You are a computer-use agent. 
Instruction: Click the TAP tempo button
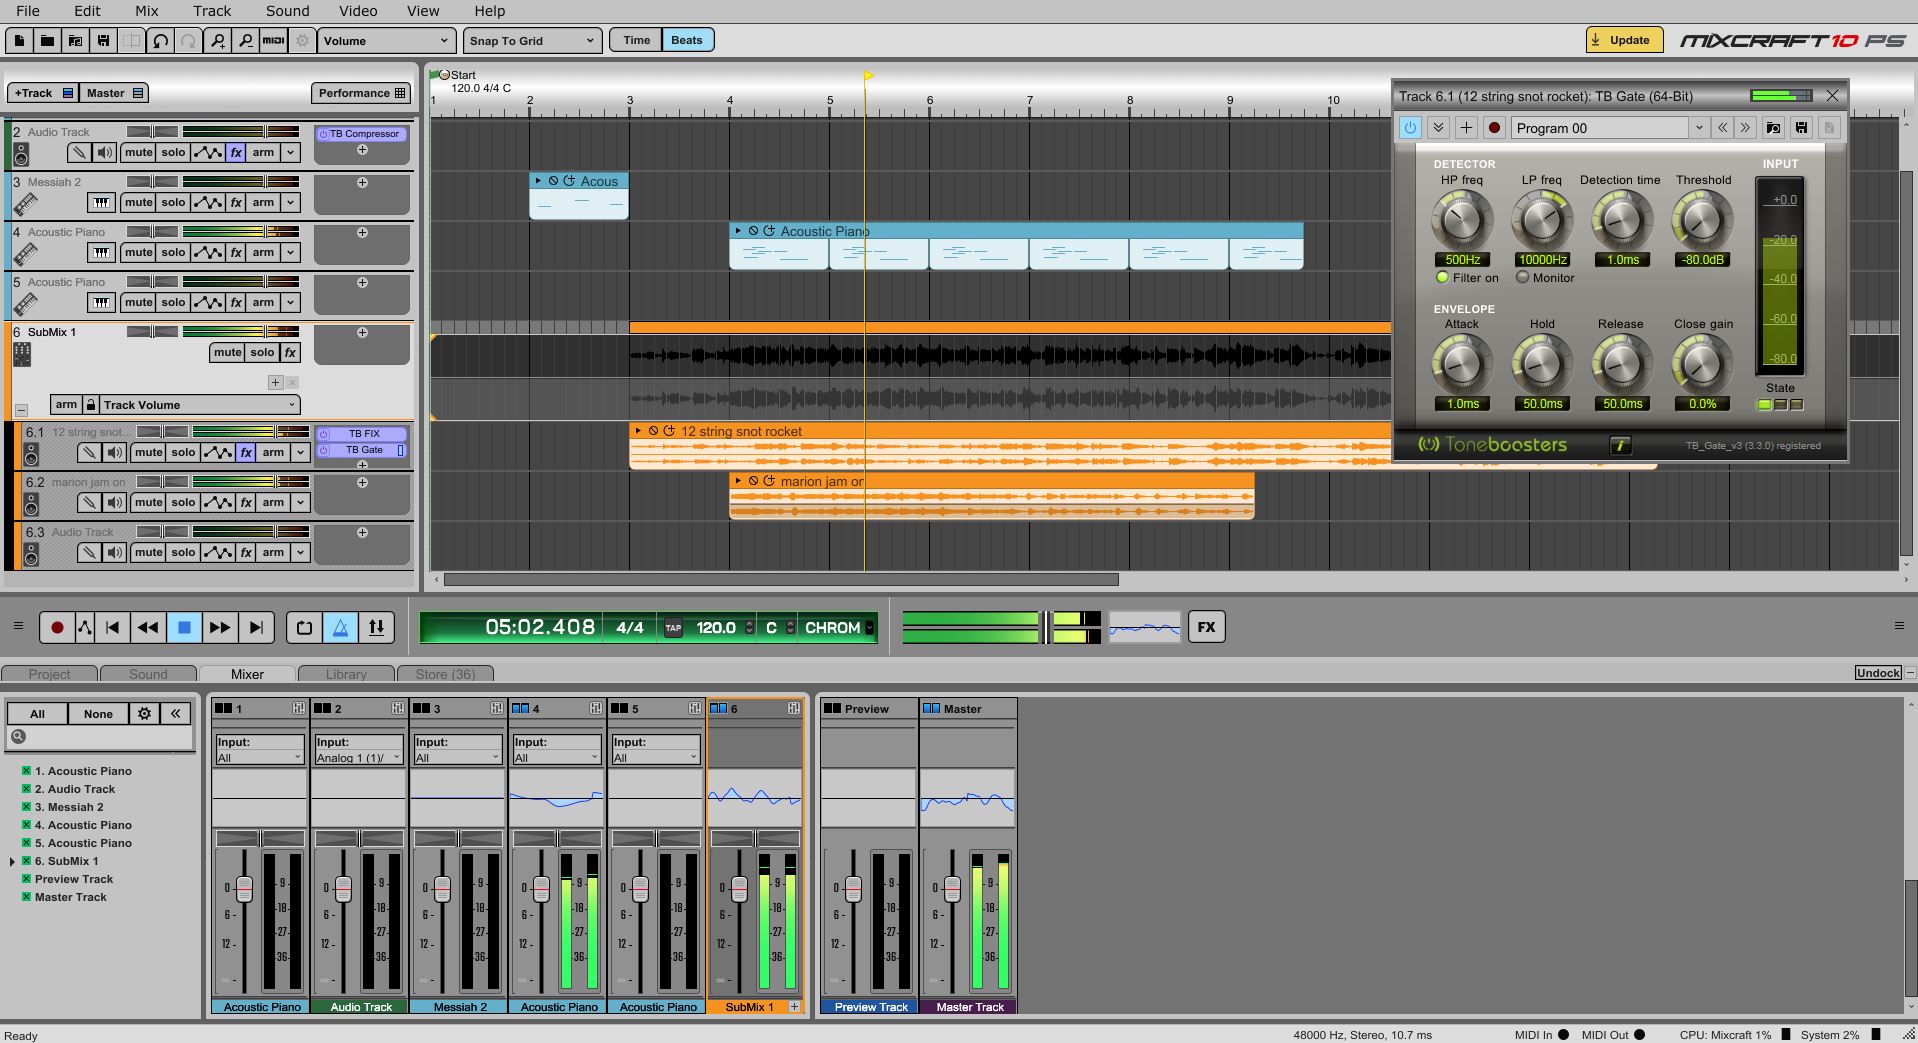[x=673, y=628]
